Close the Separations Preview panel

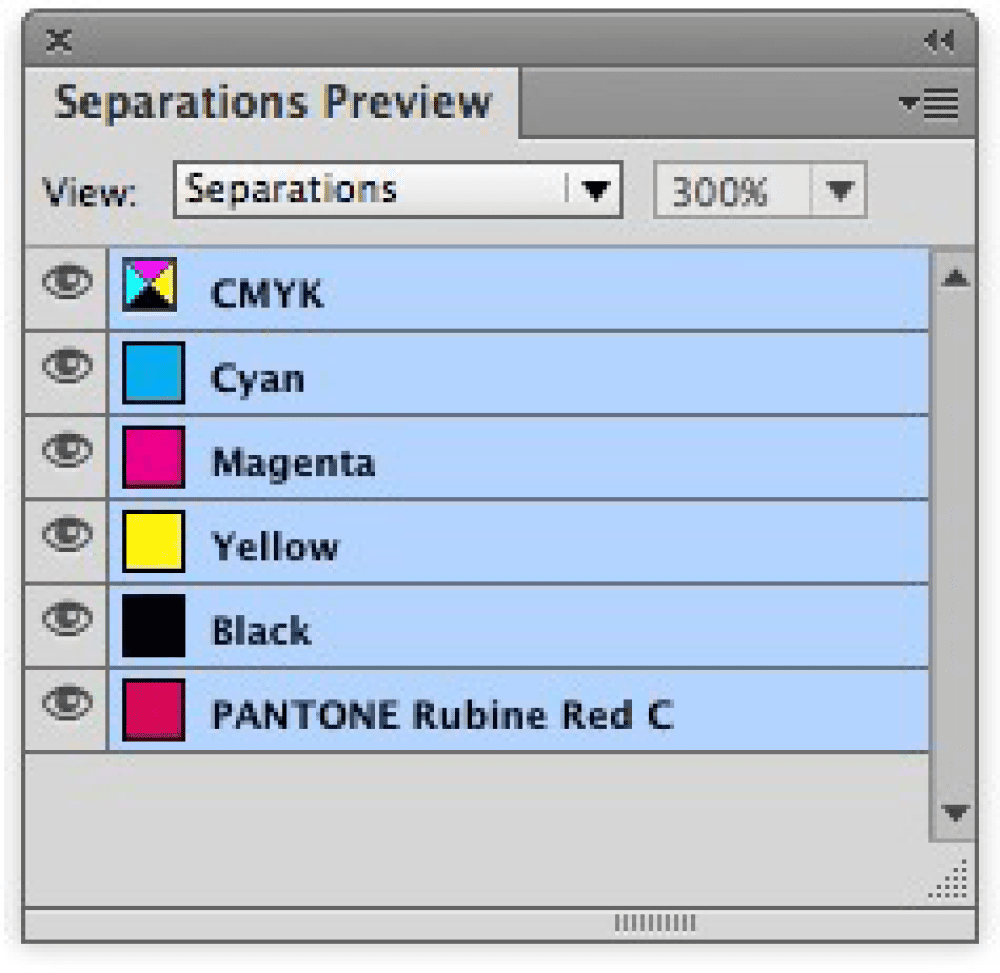[59, 41]
